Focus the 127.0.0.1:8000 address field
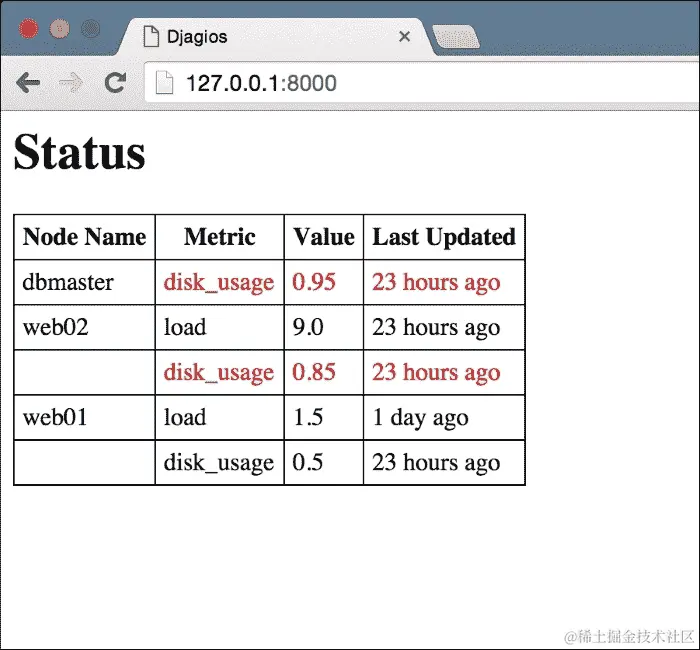This screenshot has width=700, height=650. [x=421, y=83]
